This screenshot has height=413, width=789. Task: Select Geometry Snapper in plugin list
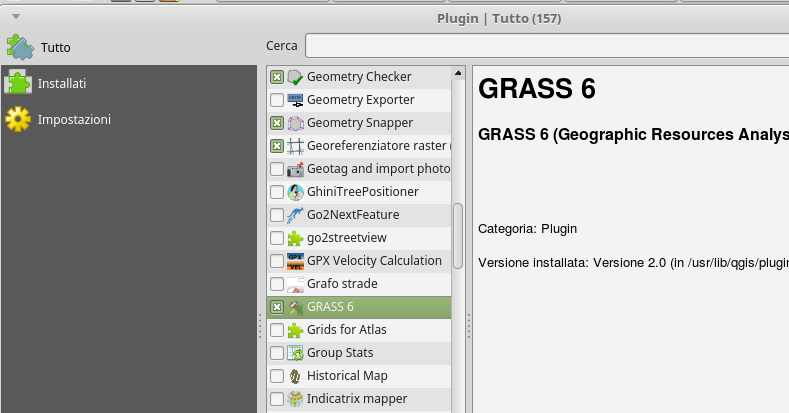click(x=359, y=123)
